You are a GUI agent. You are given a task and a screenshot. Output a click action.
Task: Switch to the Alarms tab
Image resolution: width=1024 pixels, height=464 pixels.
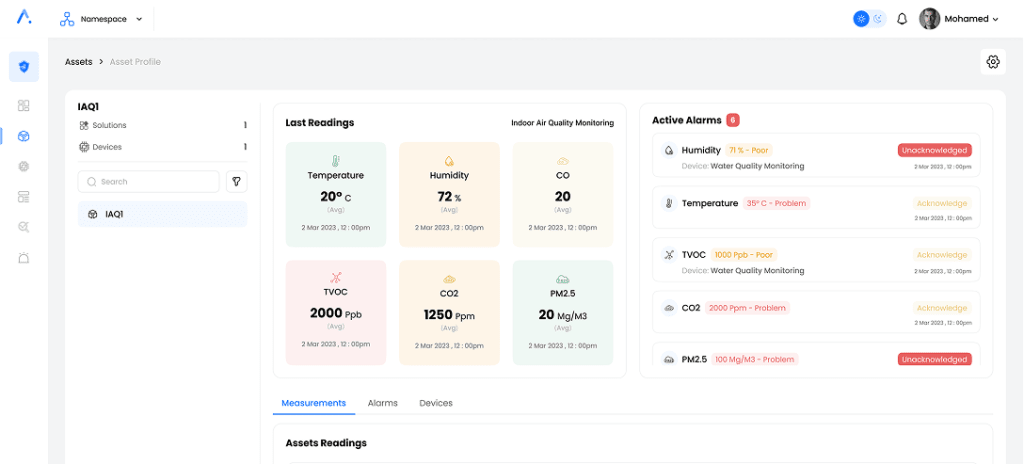[x=382, y=403]
